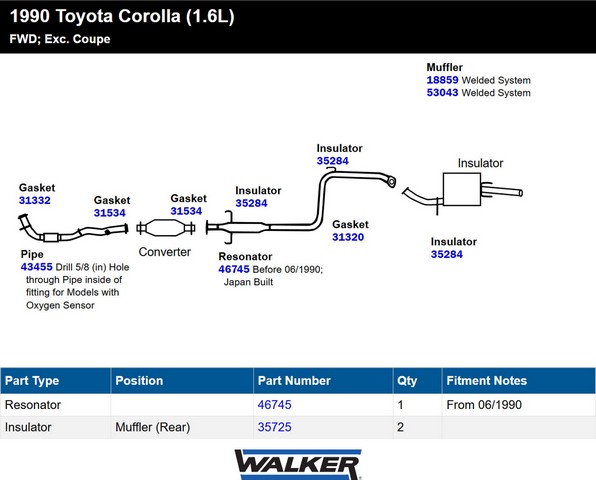This screenshot has width=596, height=480.
Task: Click the front pipe illustration
Action: point(73,229)
